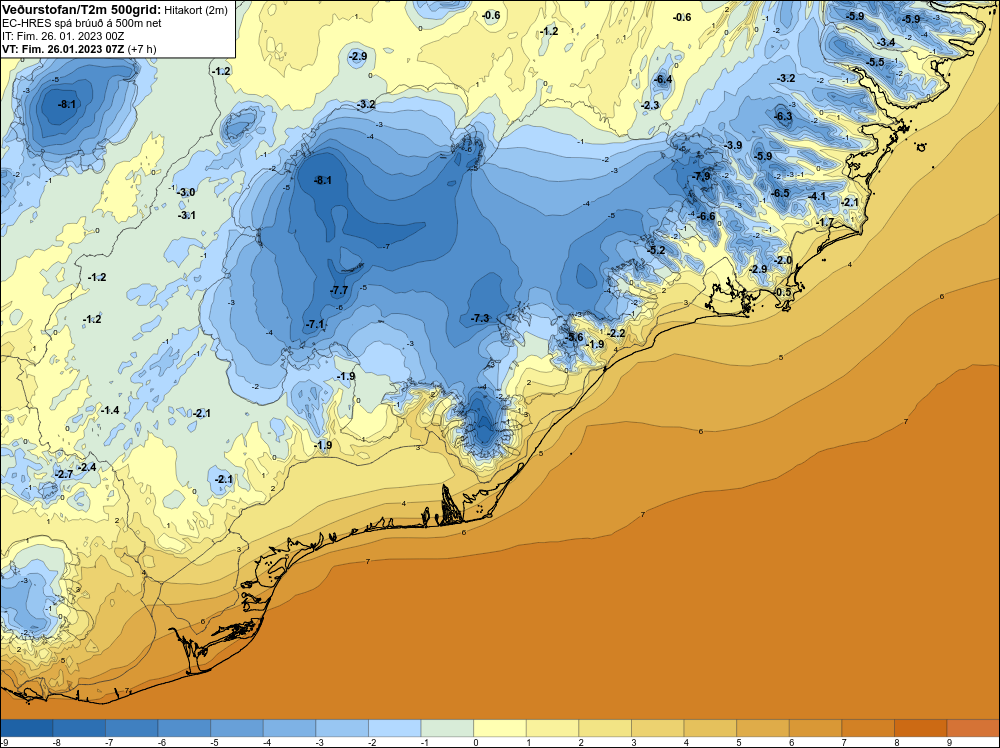
Task: Click the -2.4 temperature value
Action: tap(87, 467)
